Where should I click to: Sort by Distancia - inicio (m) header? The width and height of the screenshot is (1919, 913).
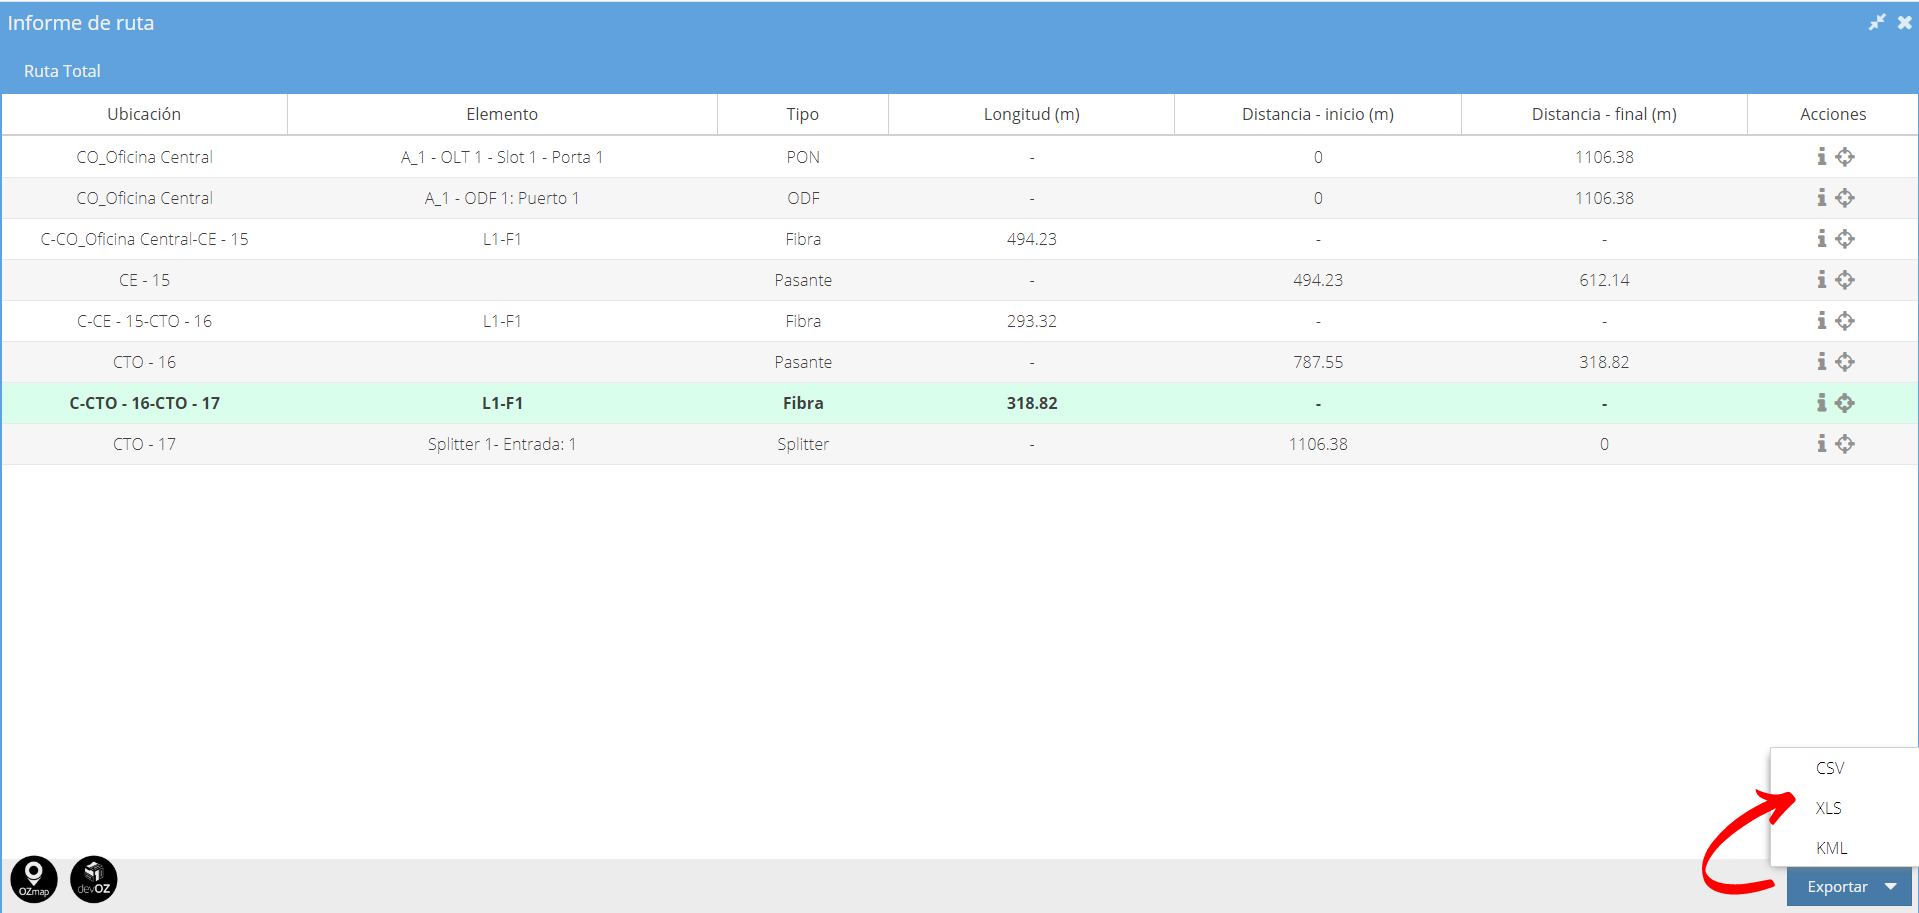coord(1318,114)
